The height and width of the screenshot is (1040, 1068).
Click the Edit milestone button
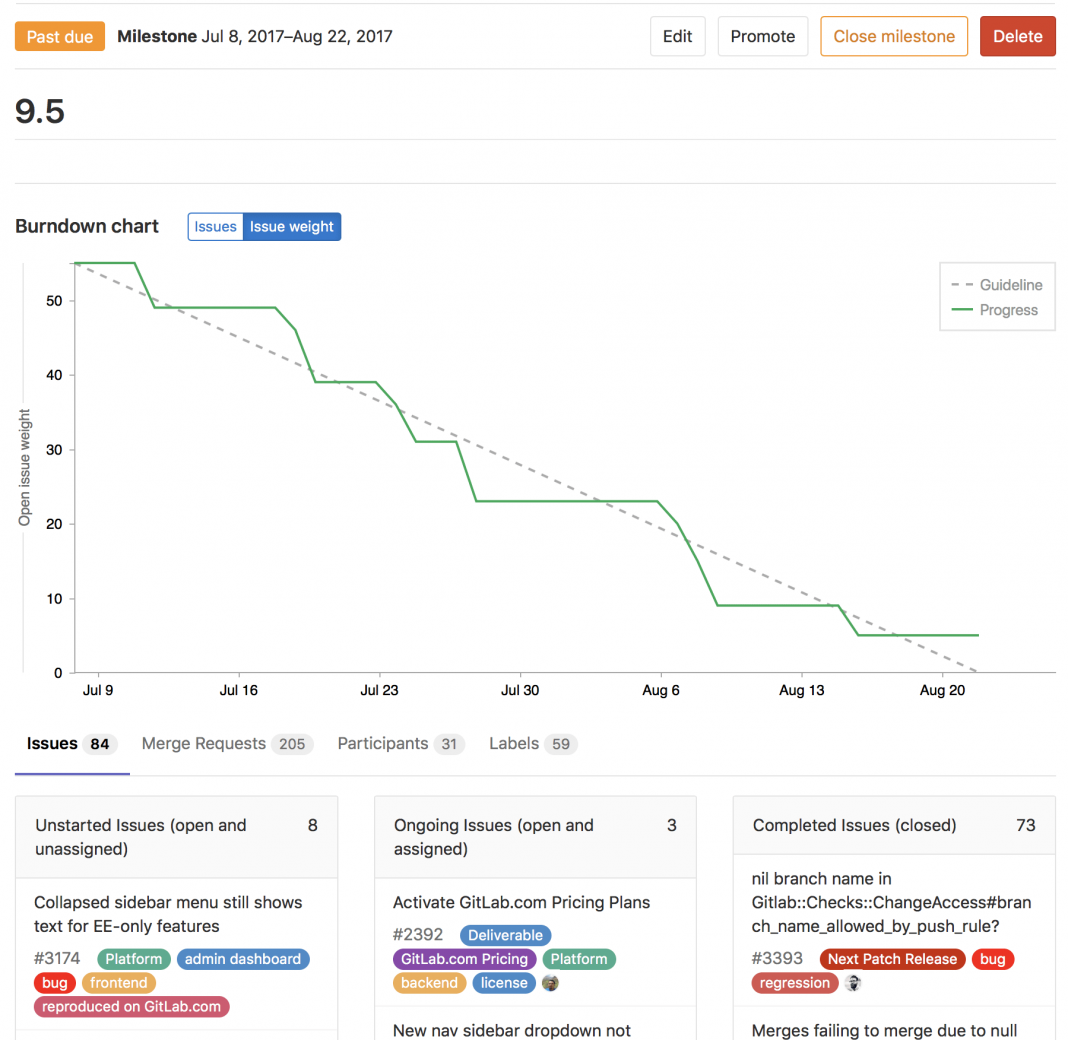677,35
